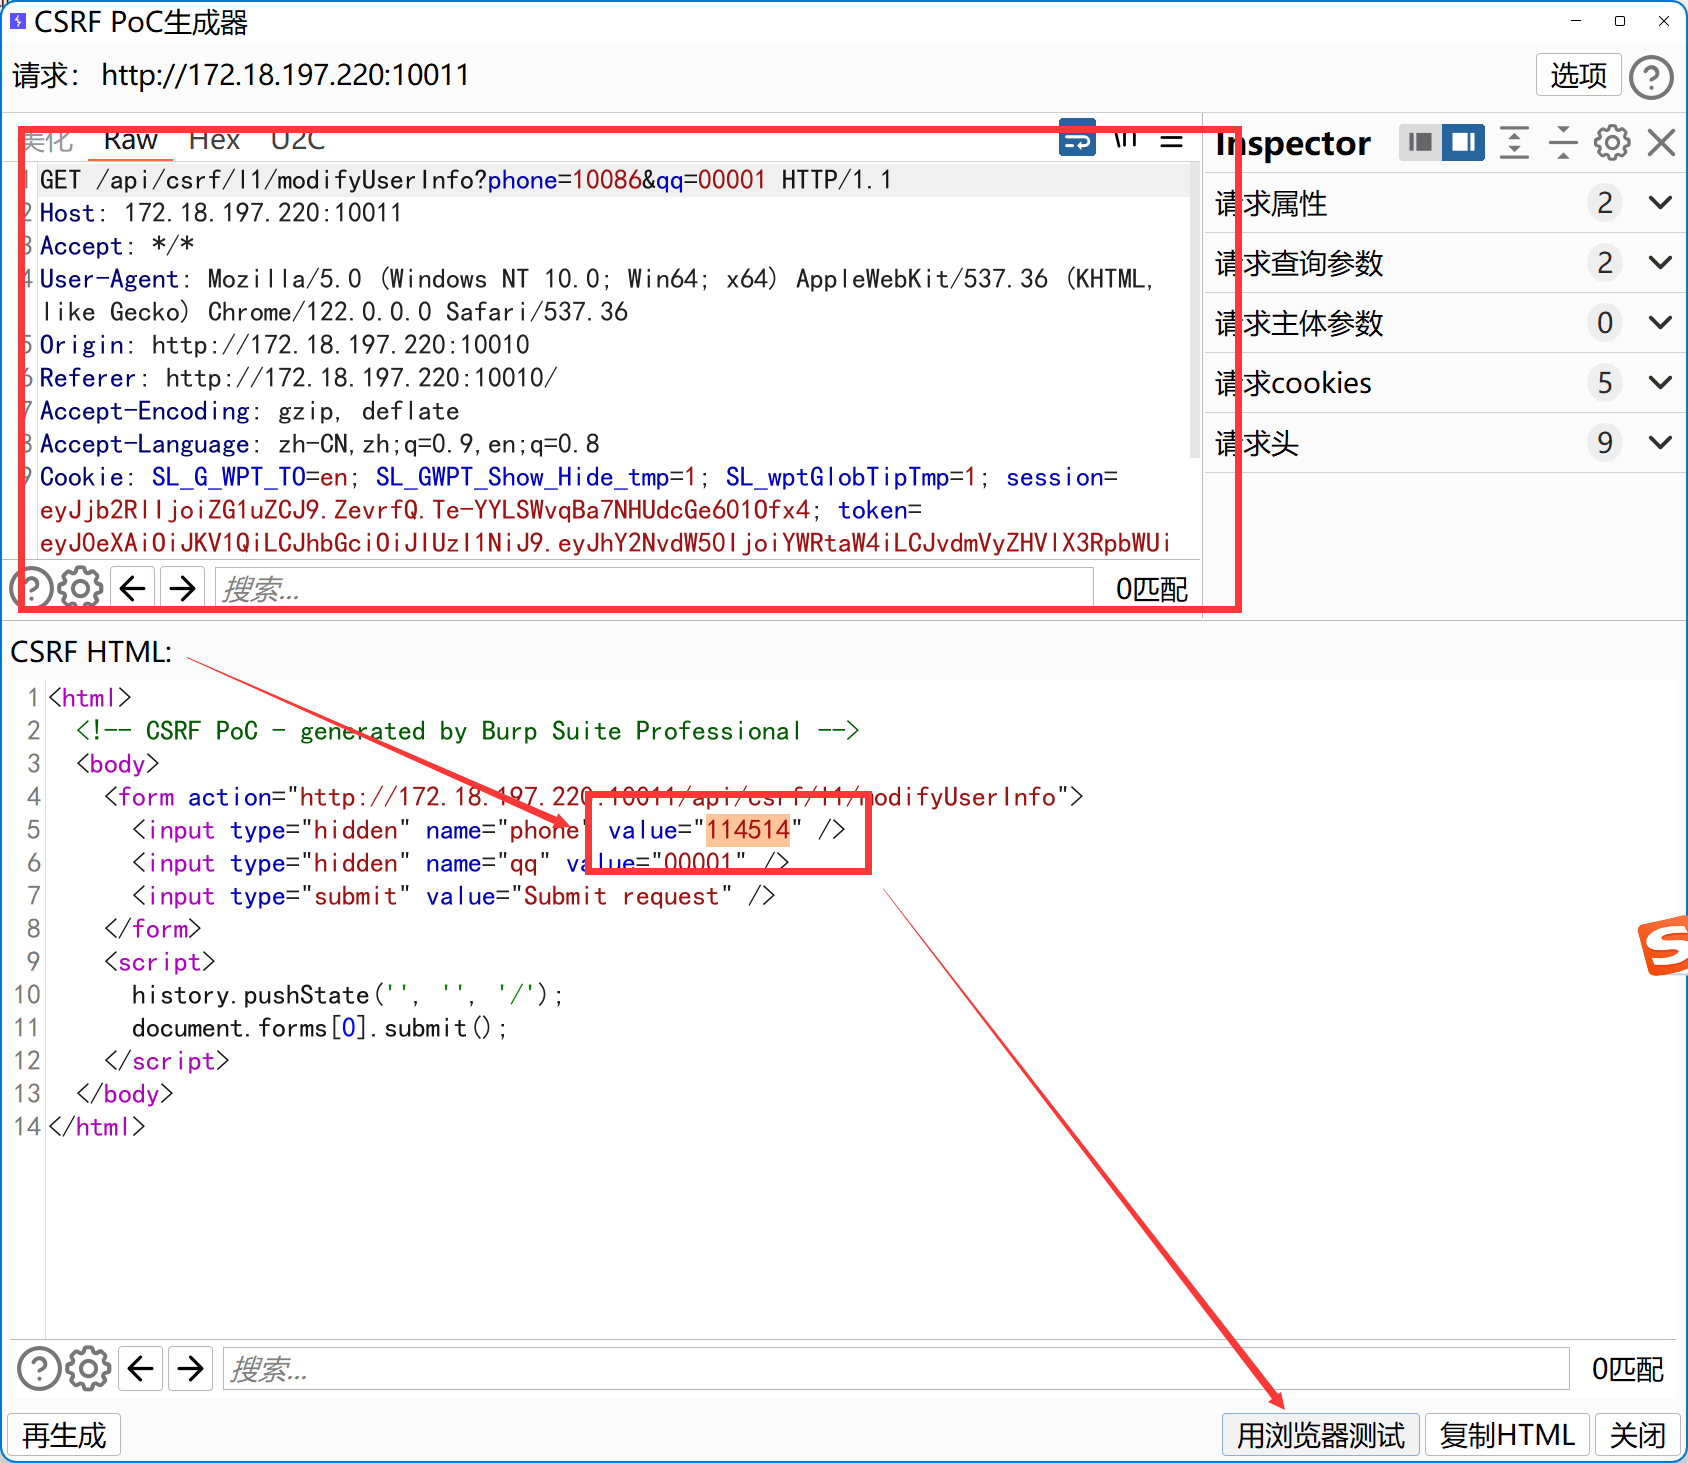
Task: Click the help icon next to 选项
Action: pyautogui.click(x=1651, y=76)
